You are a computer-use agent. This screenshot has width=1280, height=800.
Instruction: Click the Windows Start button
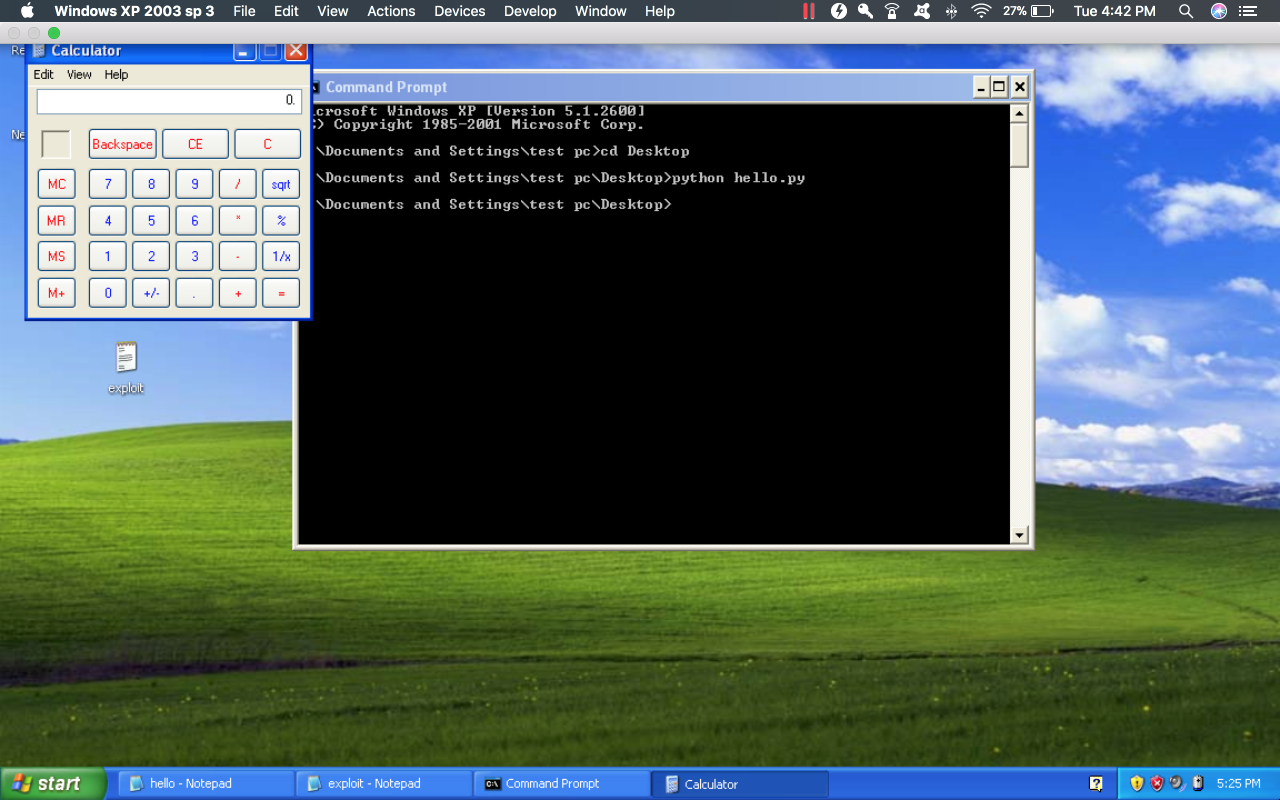coord(53,784)
